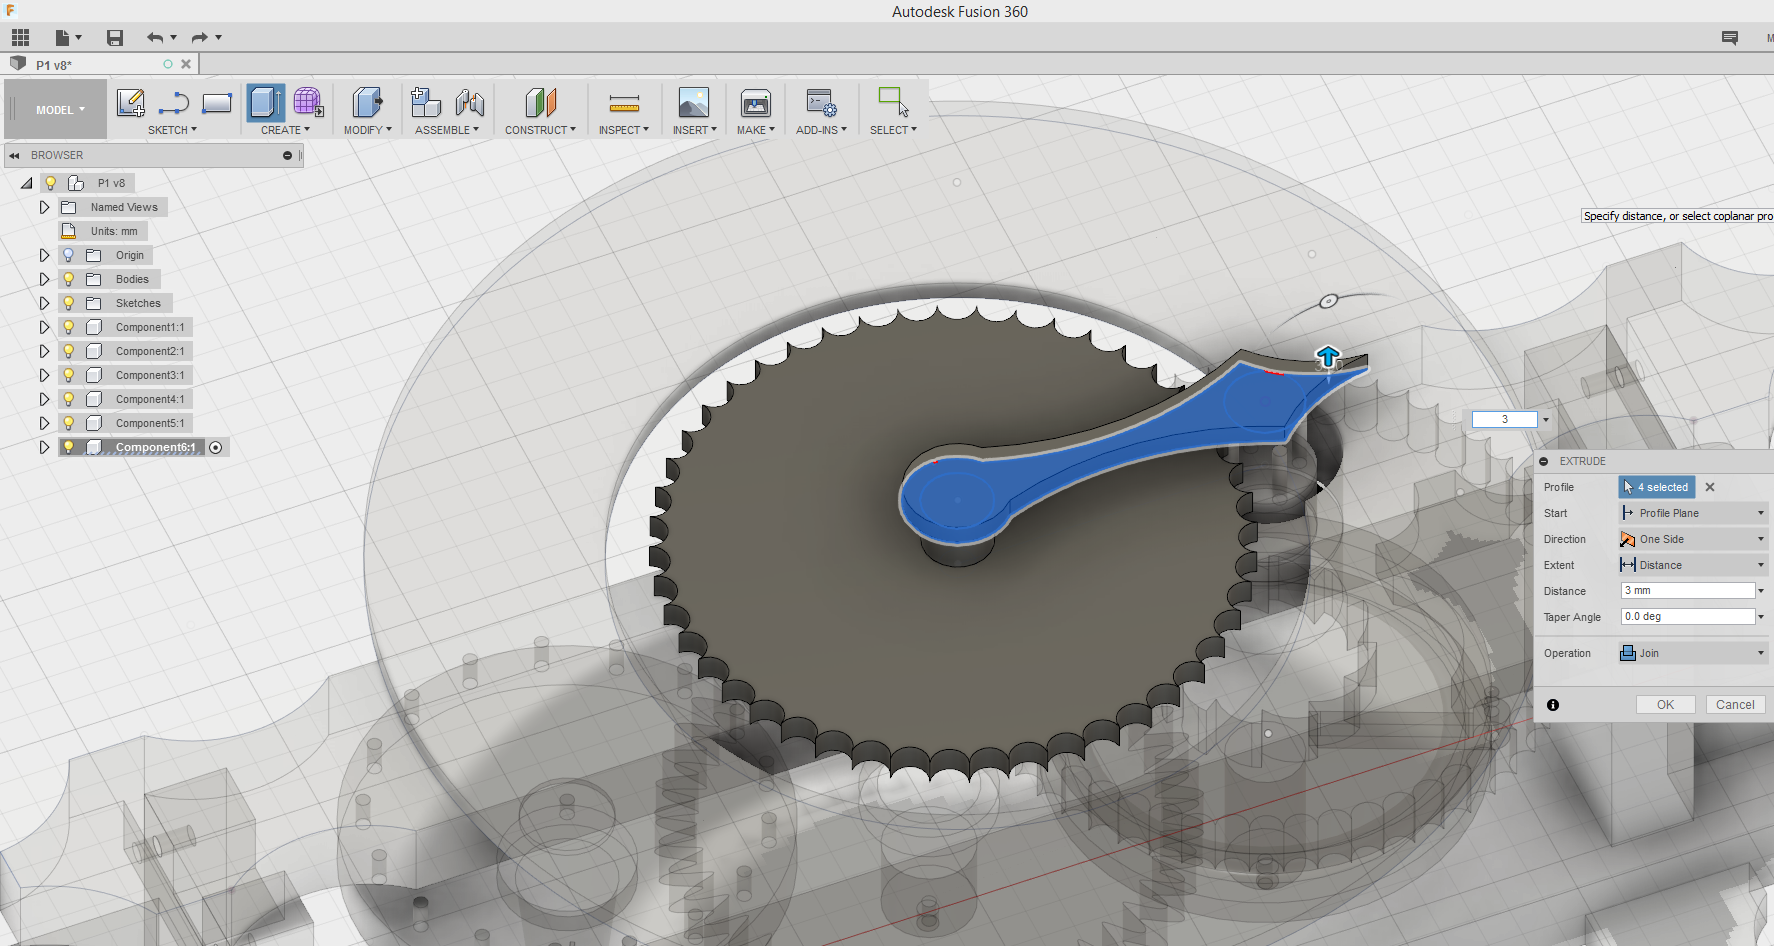Image resolution: width=1774 pixels, height=946 pixels.
Task: Open the comments chat icon
Action: click(x=1730, y=38)
